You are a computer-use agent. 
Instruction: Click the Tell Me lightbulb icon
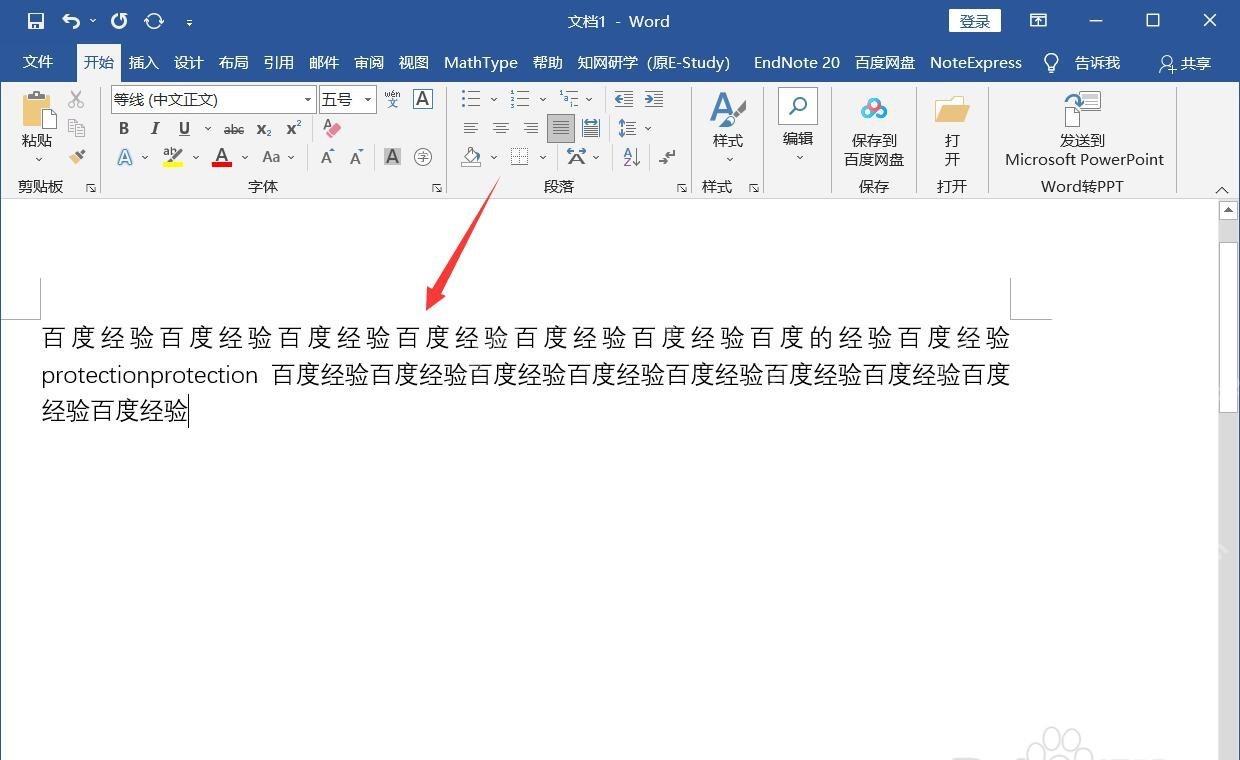coord(1051,63)
